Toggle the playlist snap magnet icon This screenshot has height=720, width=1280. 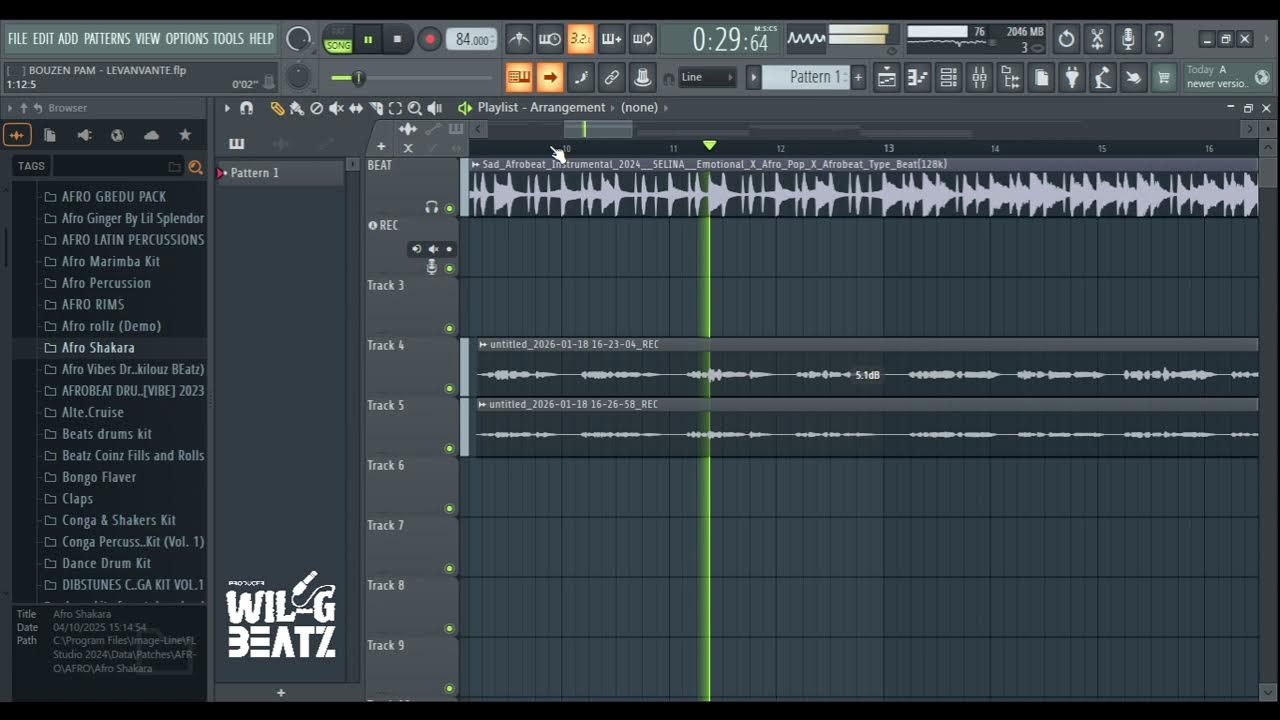pos(247,108)
